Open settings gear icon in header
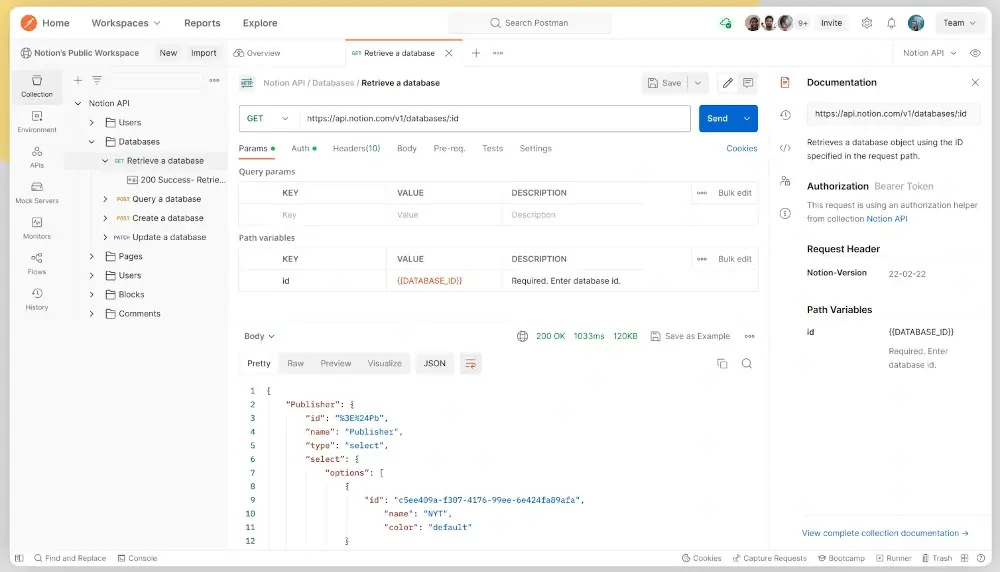This screenshot has height=572, width=1000. 867,23
